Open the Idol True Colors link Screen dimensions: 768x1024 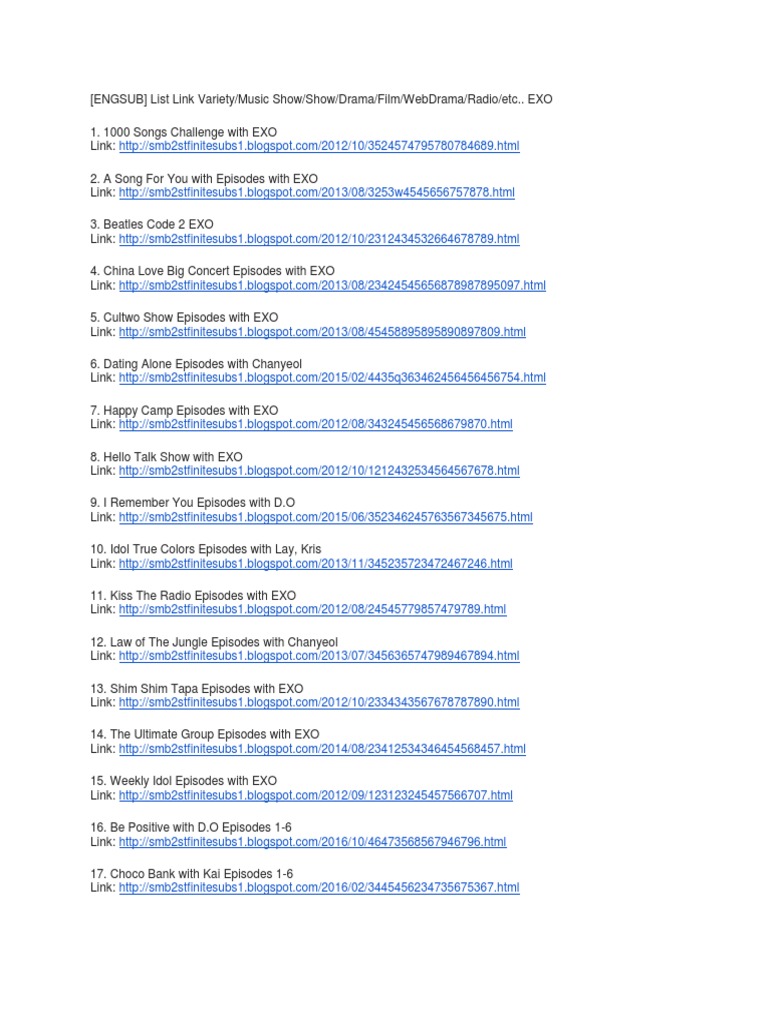pyautogui.click(x=315, y=564)
